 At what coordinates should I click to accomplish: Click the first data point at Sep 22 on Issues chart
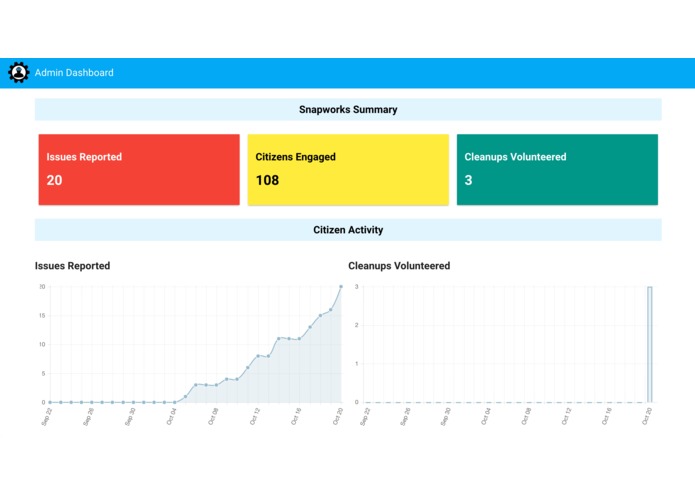point(50,402)
